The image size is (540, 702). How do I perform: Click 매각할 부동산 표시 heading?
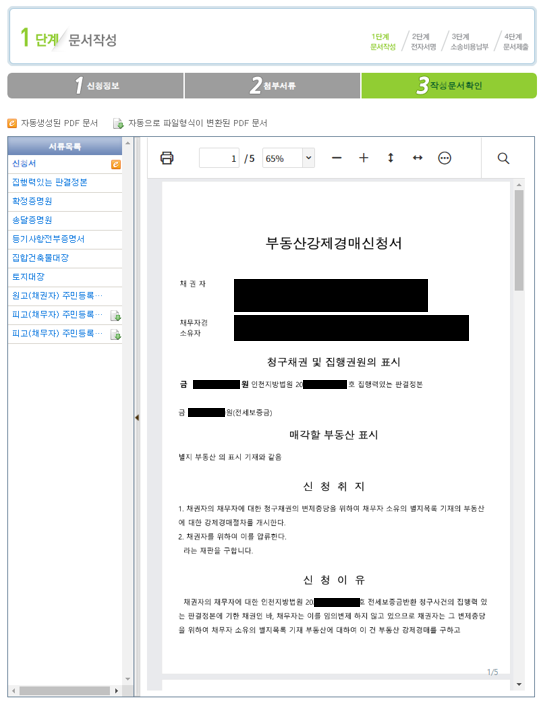coord(334,435)
